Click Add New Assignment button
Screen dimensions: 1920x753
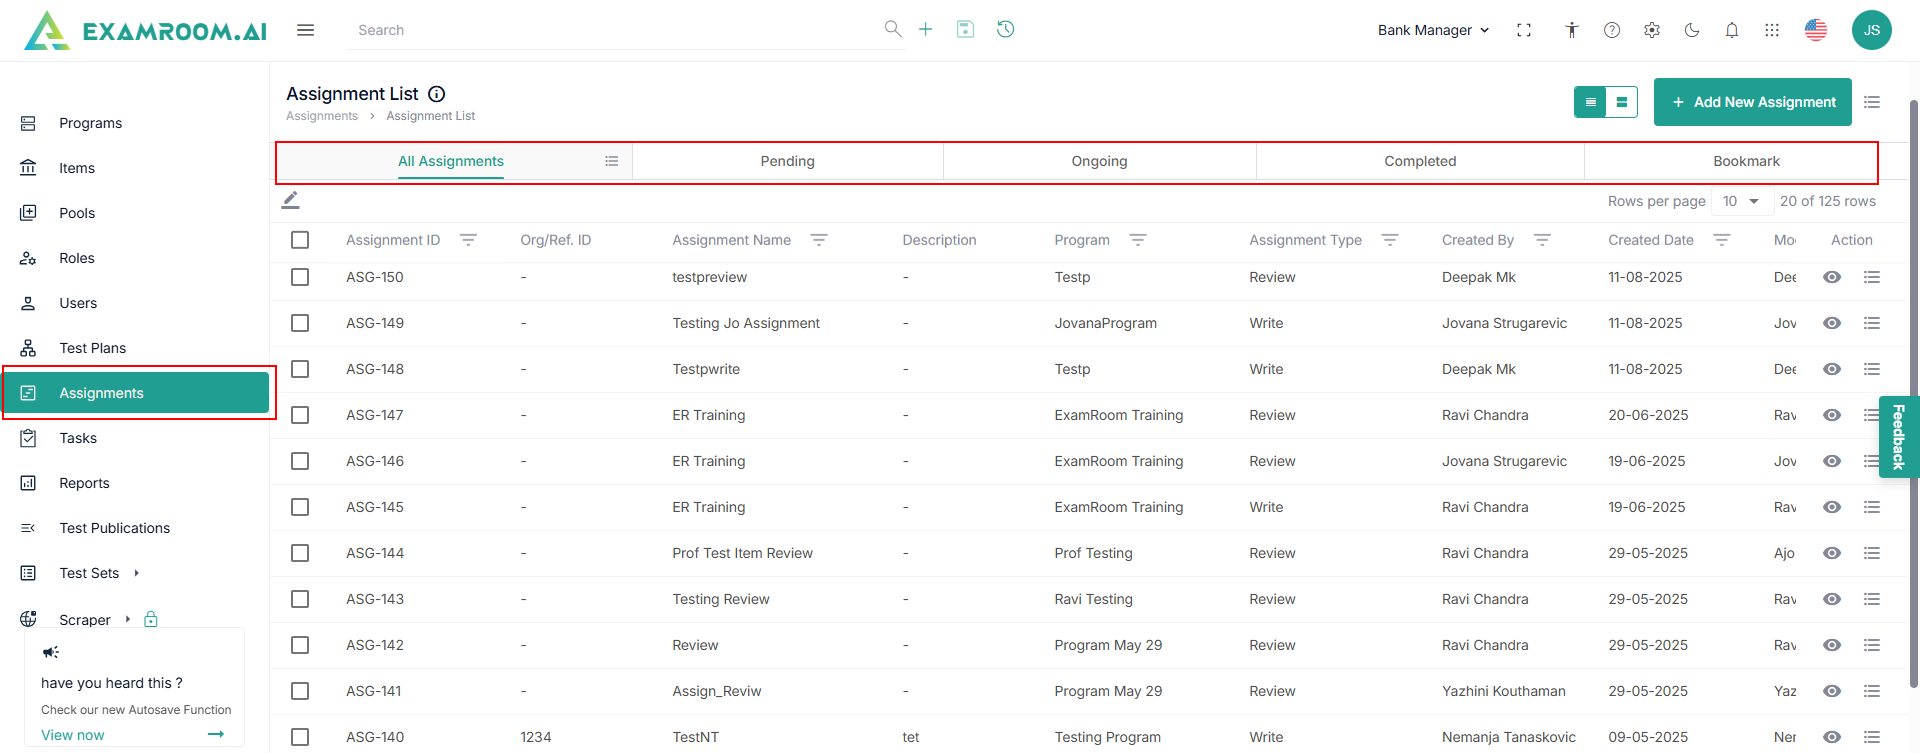pos(1753,102)
